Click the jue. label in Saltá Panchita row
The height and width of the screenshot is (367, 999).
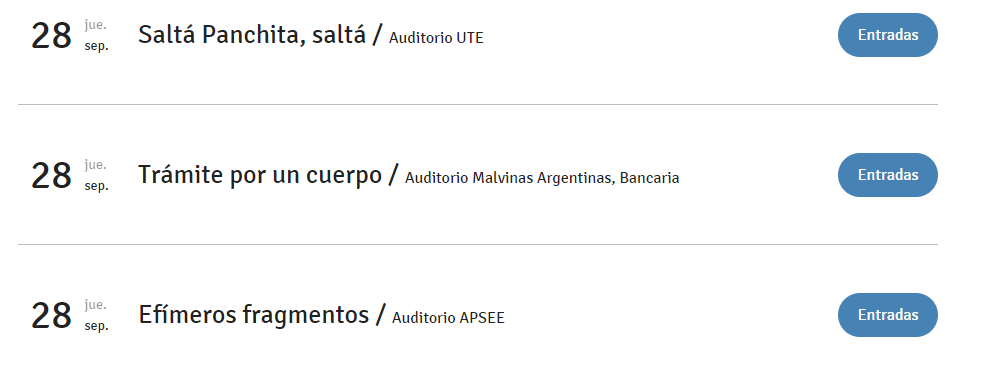point(96,25)
